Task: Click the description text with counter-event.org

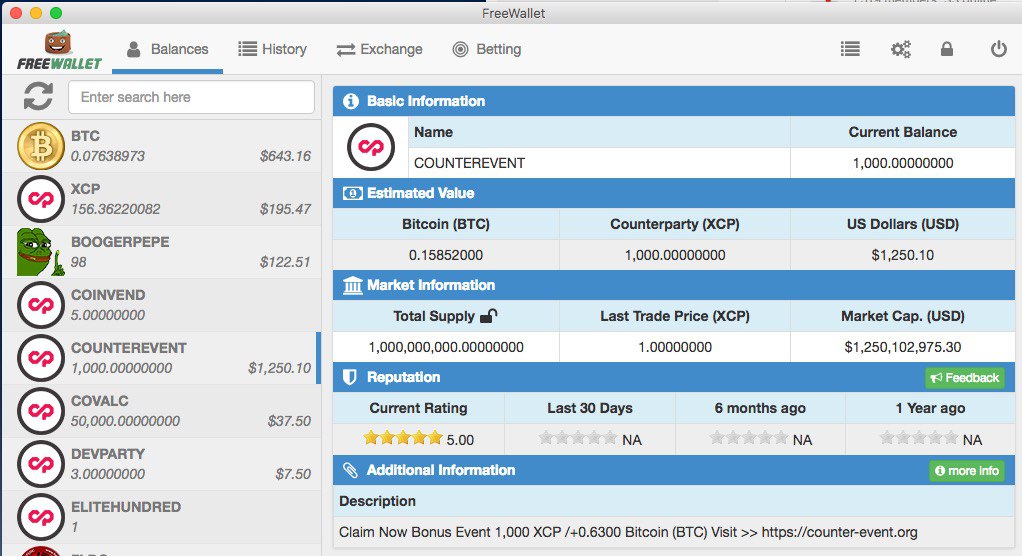Action: pyautogui.click(x=628, y=532)
